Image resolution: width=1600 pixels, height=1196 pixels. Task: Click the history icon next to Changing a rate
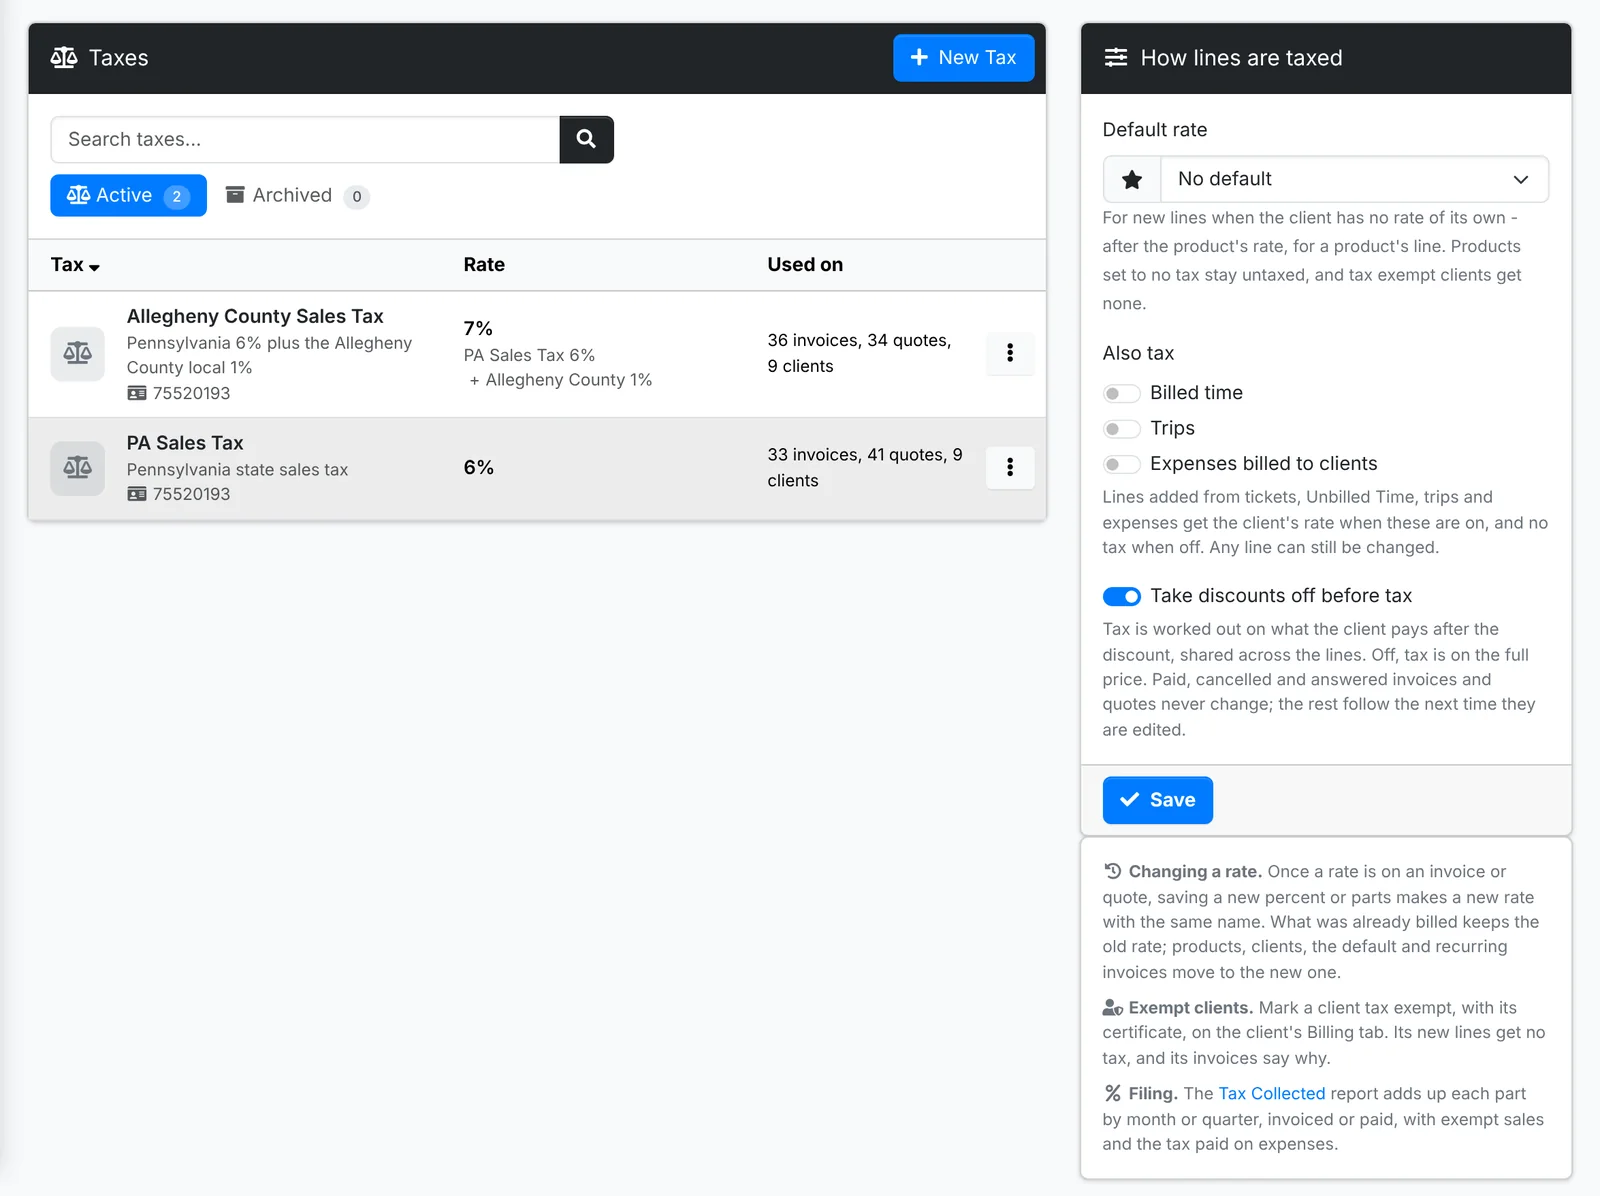1112,871
